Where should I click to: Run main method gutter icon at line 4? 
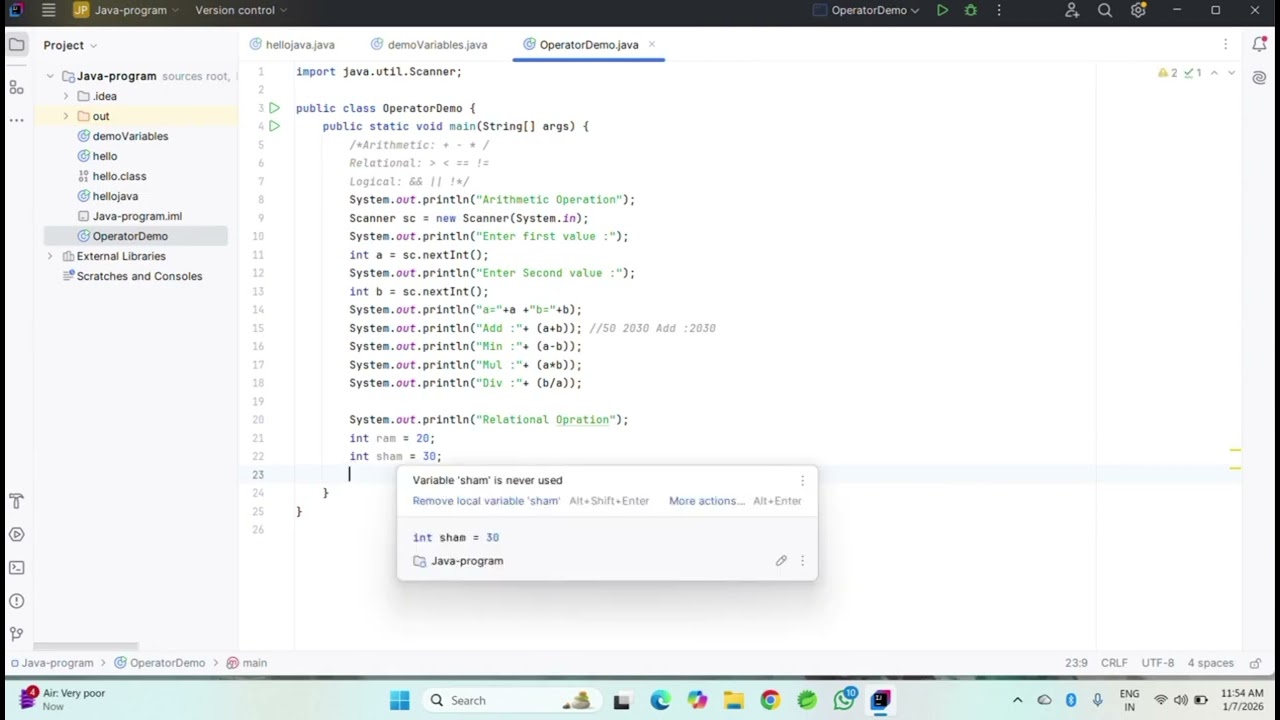275,126
